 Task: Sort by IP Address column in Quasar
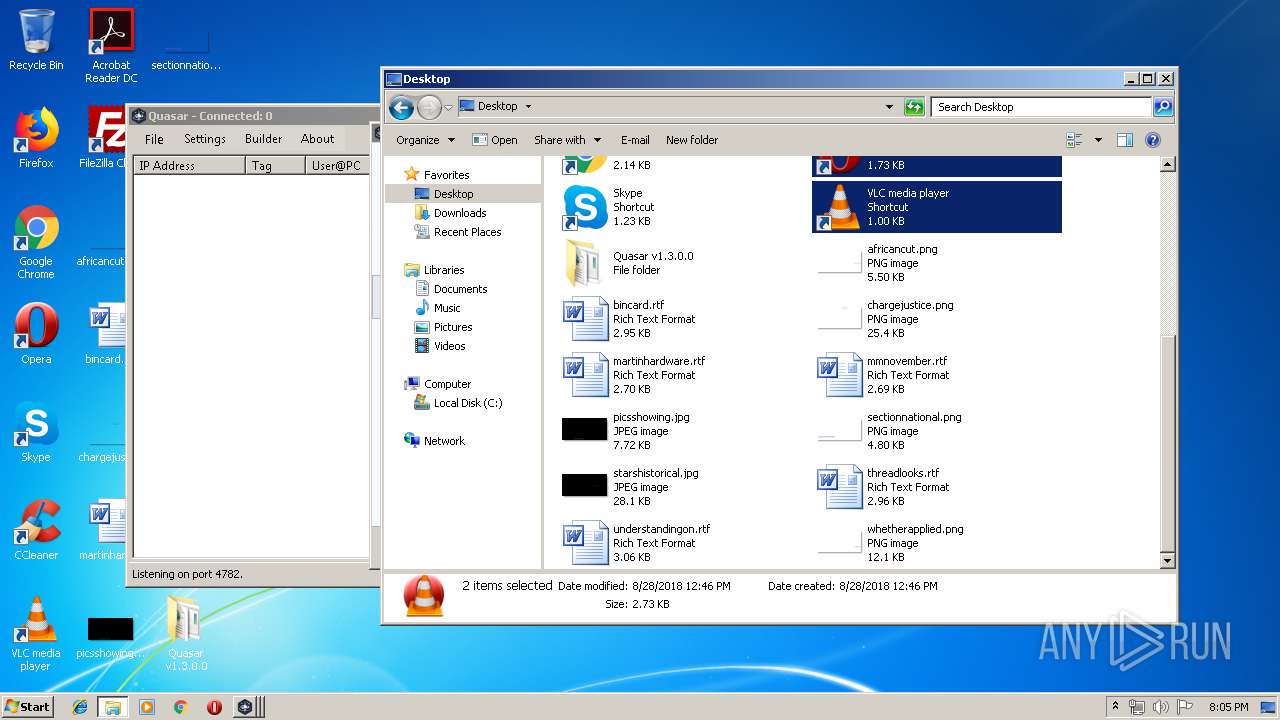click(x=190, y=166)
